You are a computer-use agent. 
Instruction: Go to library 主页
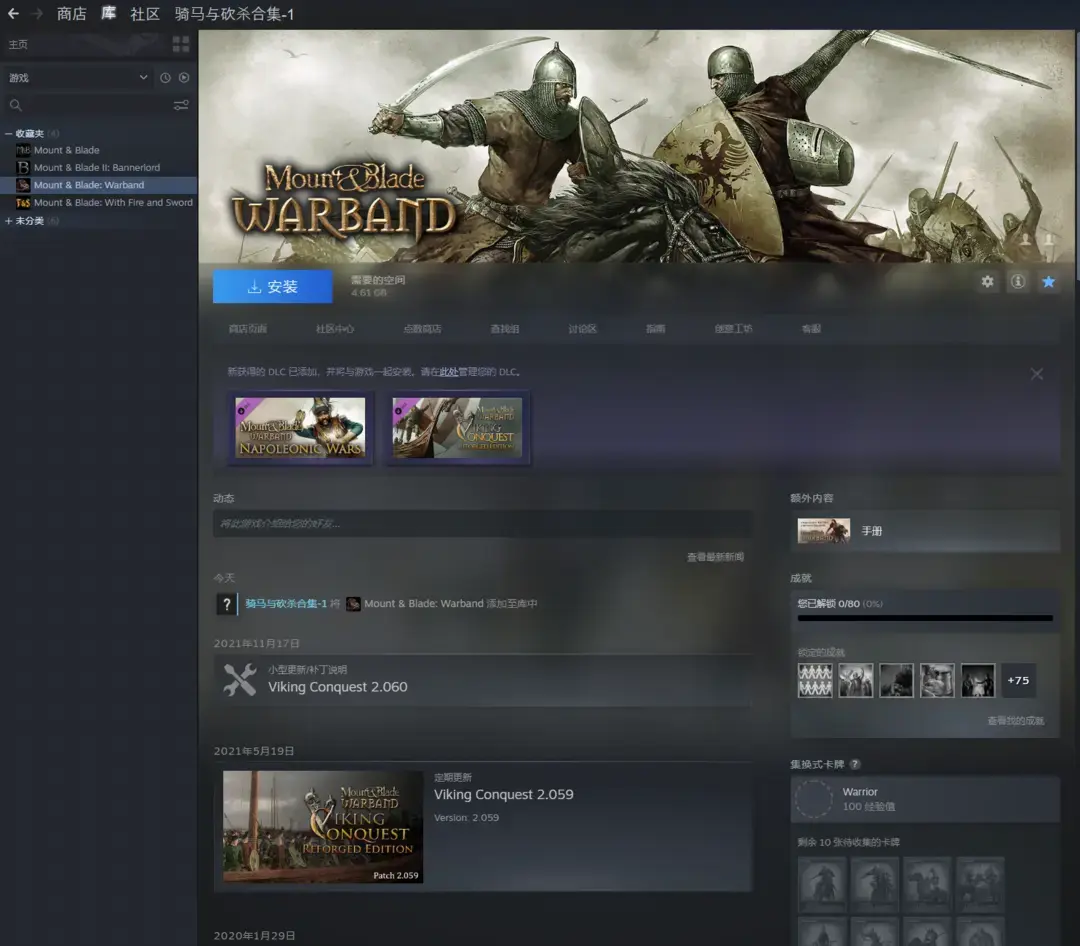point(18,45)
